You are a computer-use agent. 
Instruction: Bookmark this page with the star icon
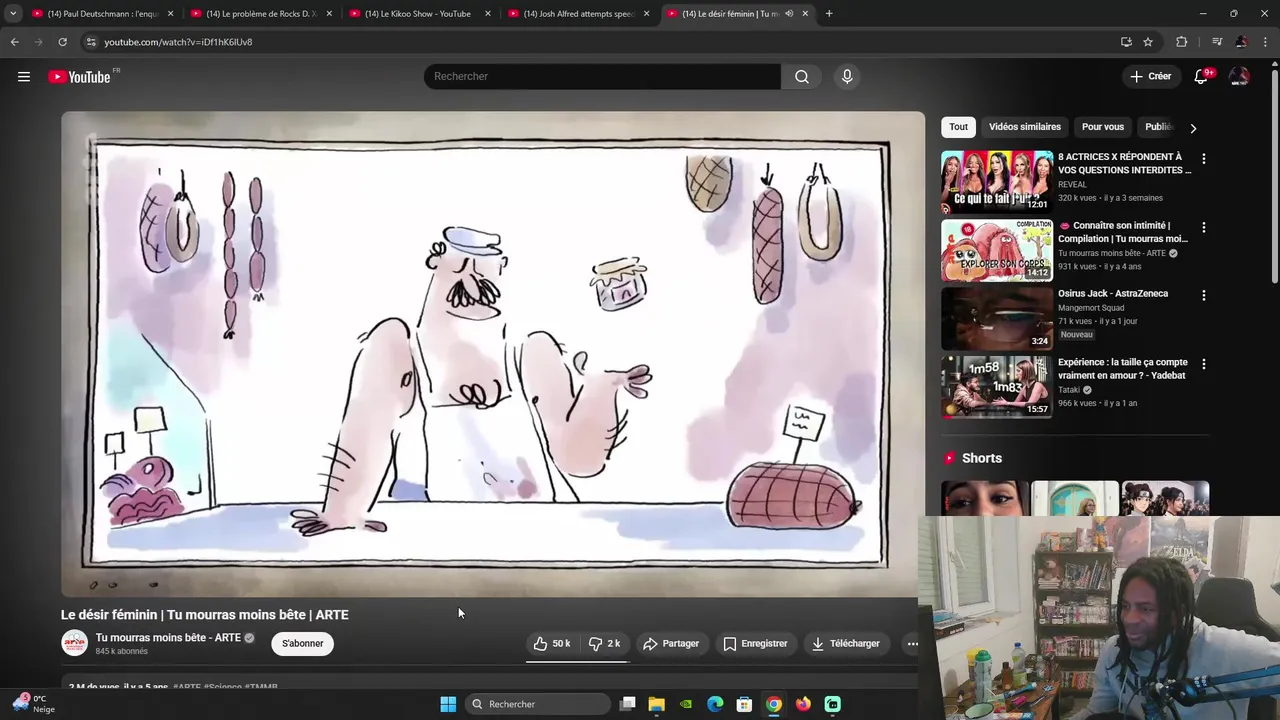coord(1148,42)
